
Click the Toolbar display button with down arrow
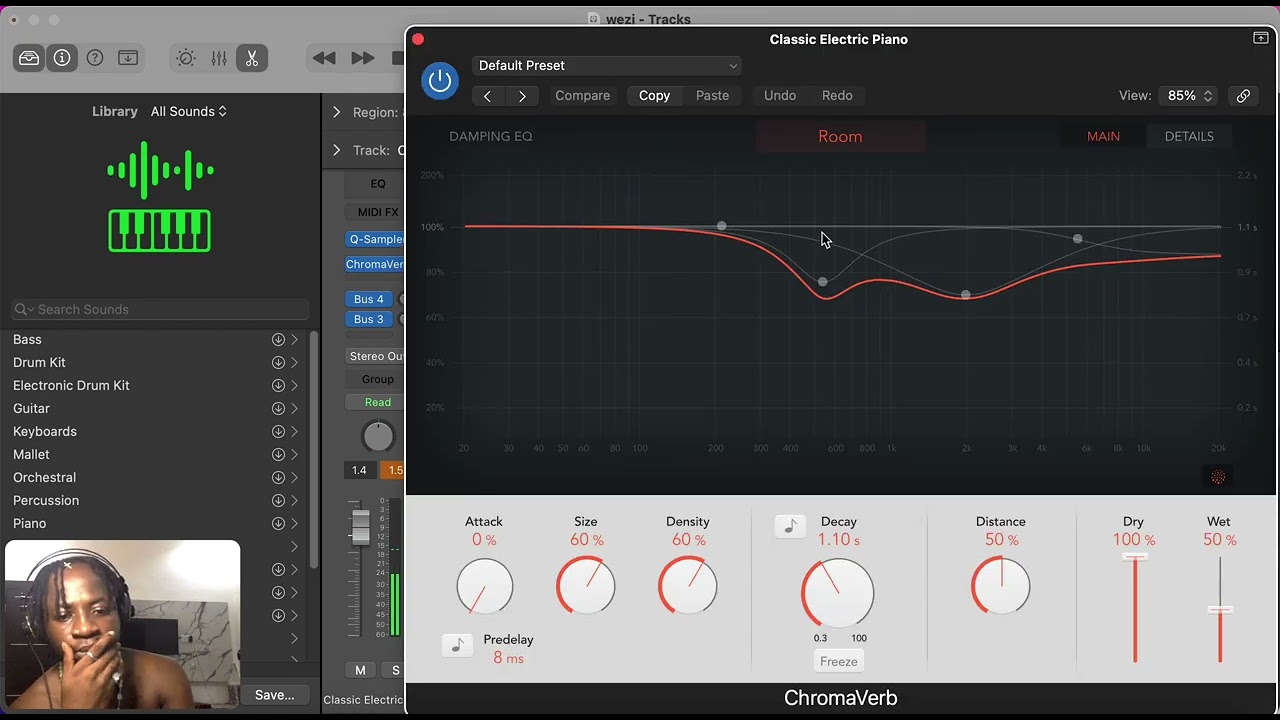click(128, 58)
